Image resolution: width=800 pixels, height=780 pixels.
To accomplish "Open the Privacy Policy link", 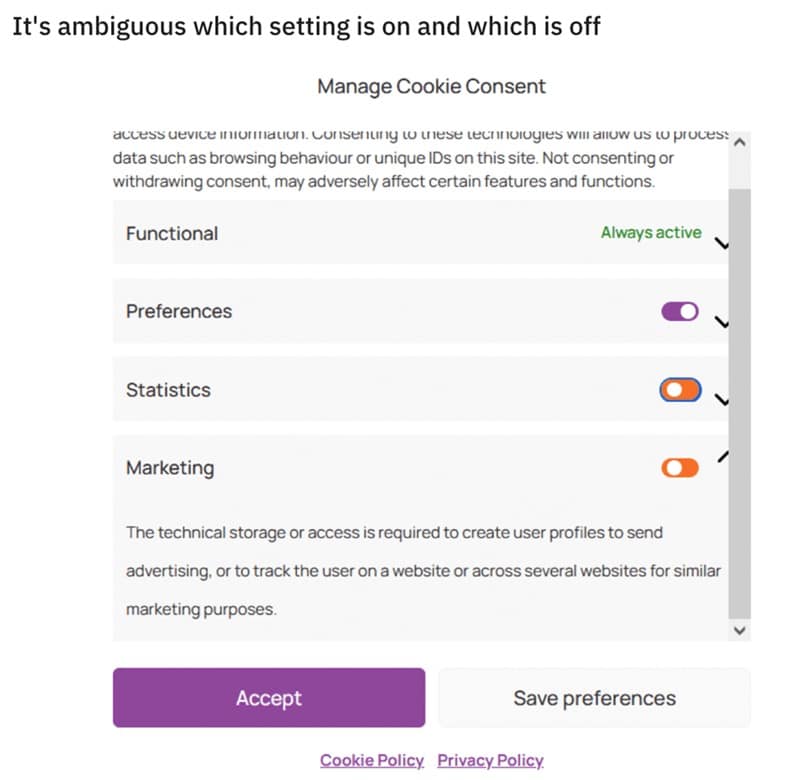I will click(490, 760).
